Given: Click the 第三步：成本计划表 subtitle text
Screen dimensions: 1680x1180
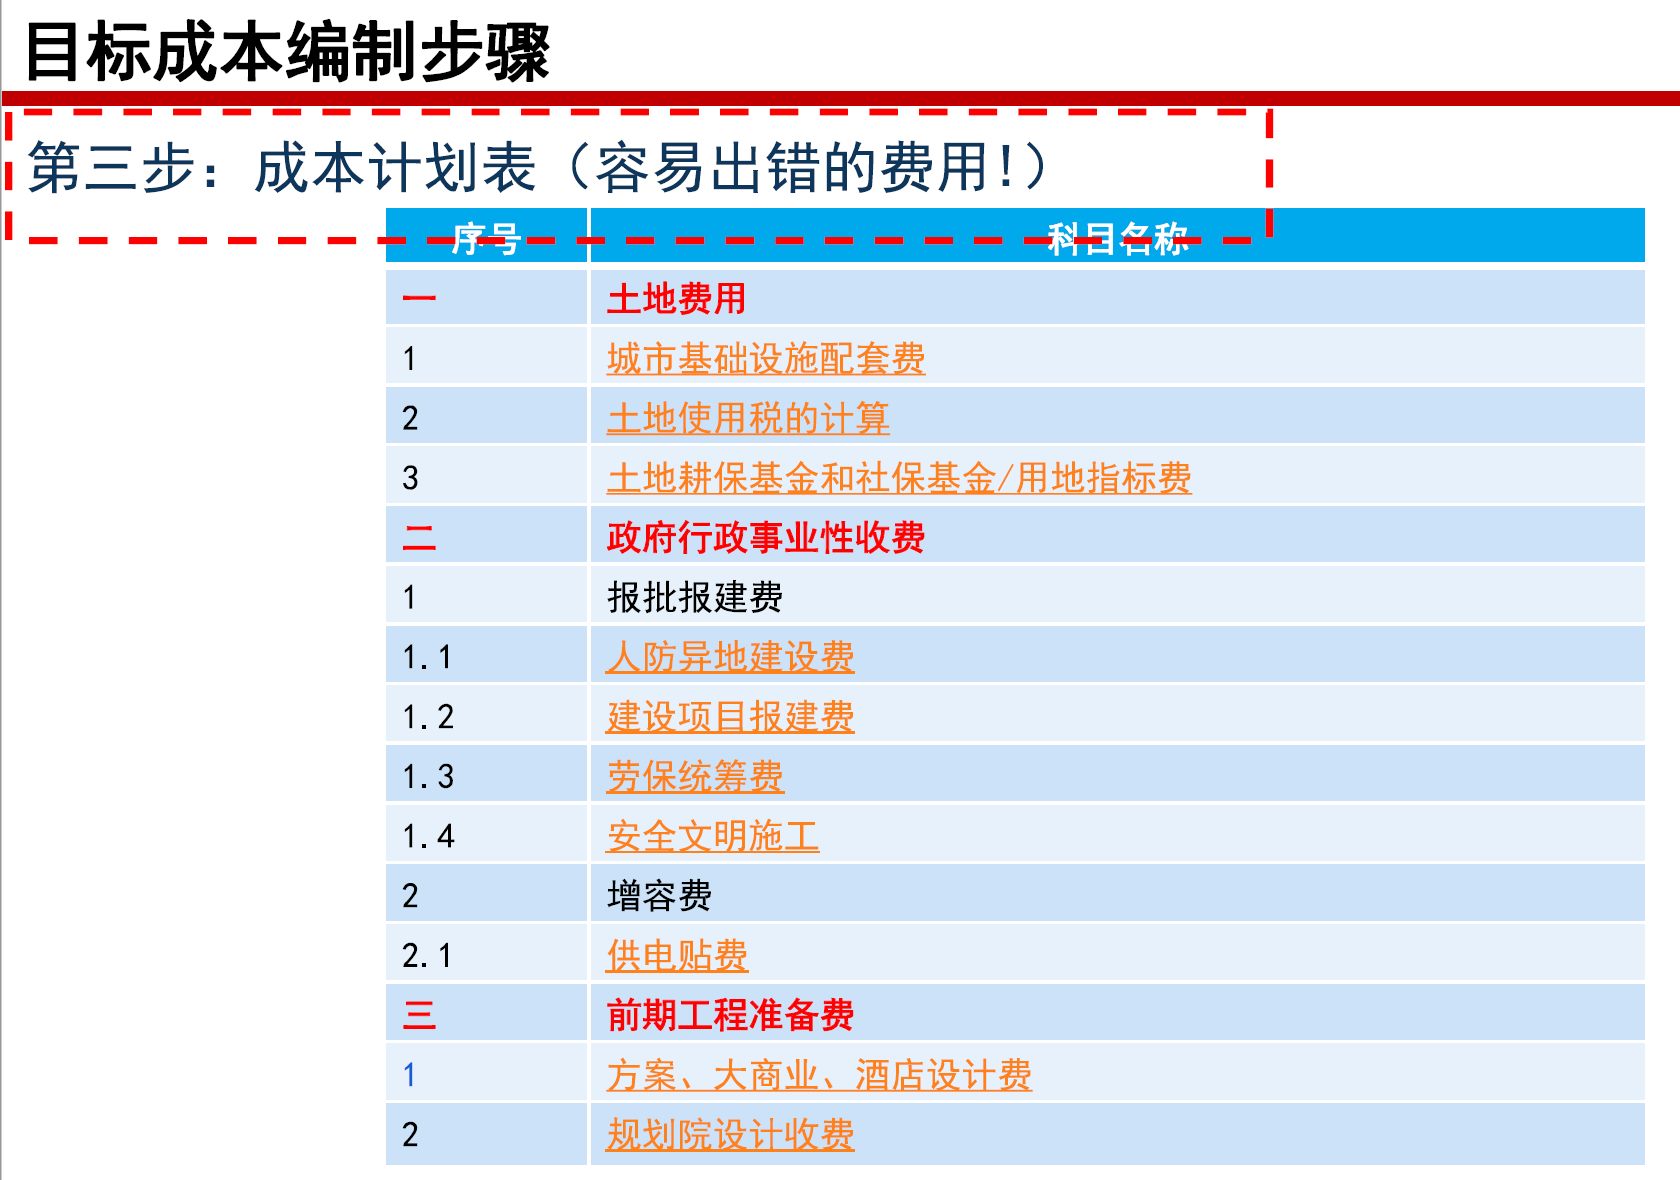Looking at the screenshot, I should point(282,167).
